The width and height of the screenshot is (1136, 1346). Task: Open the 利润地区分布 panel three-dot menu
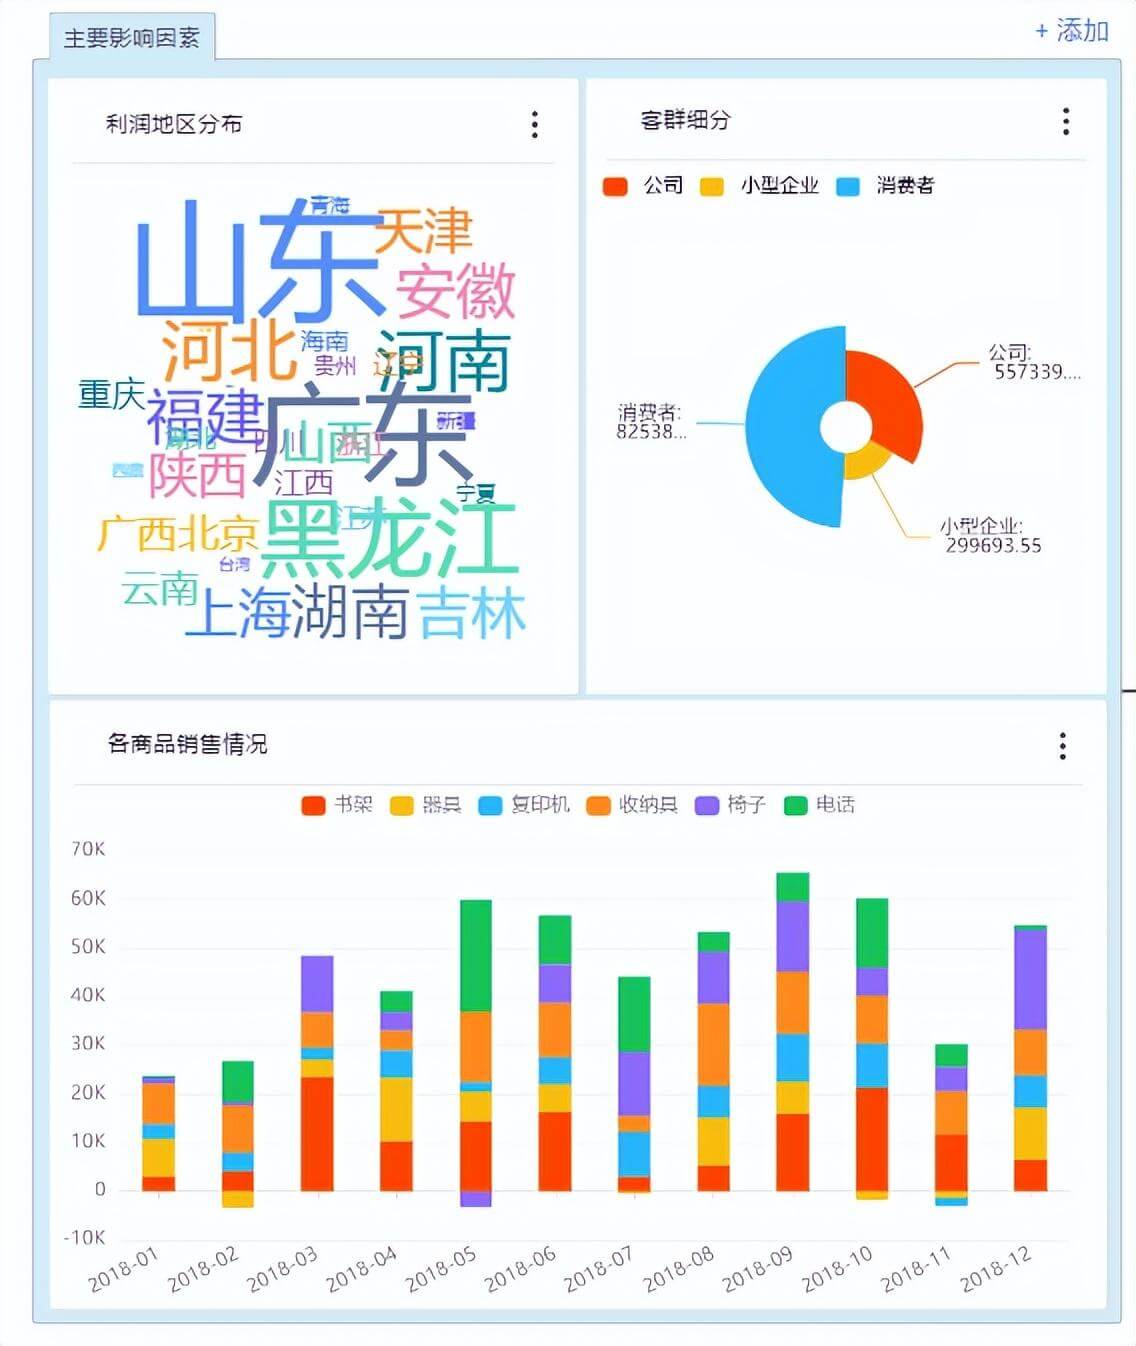click(x=535, y=124)
